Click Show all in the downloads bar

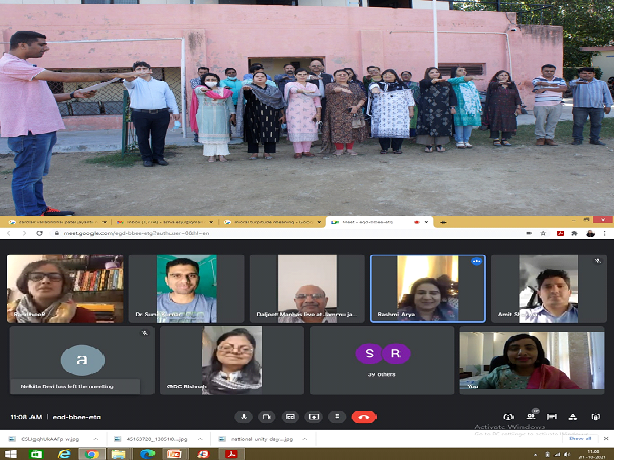point(580,438)
